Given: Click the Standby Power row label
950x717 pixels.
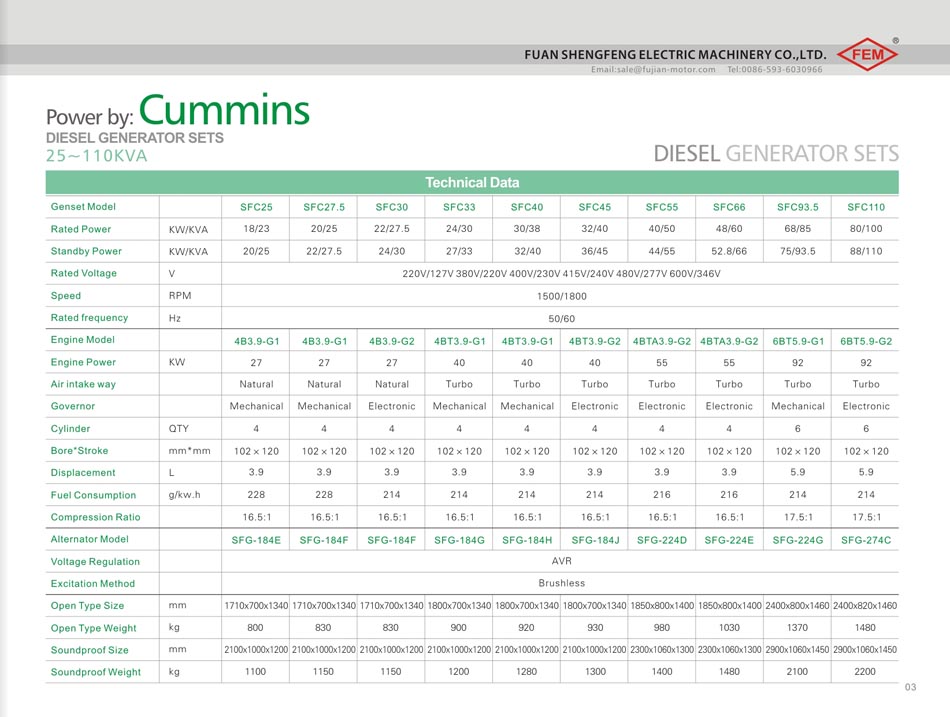Looking at the screenshot, I should point(86,251).
